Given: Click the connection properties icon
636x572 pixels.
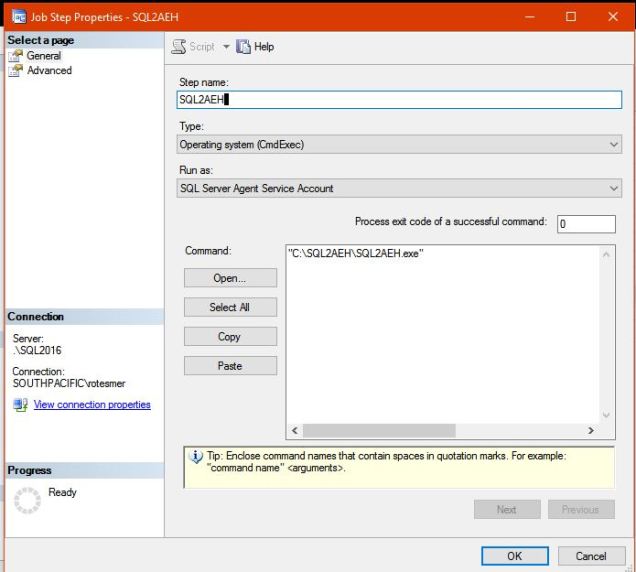Looking at the screenshot, I should pyautogui.click(x=20, y=404).
